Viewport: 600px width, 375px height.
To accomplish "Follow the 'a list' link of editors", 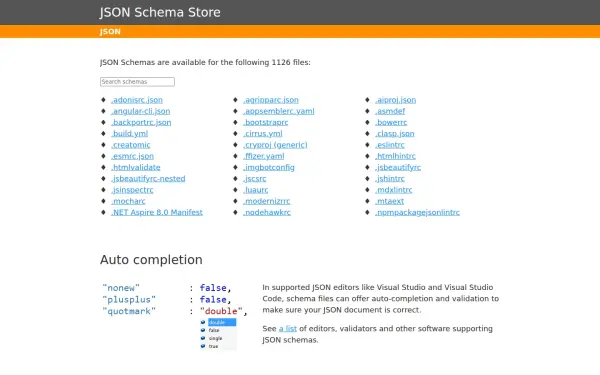I will coord(288,329).
